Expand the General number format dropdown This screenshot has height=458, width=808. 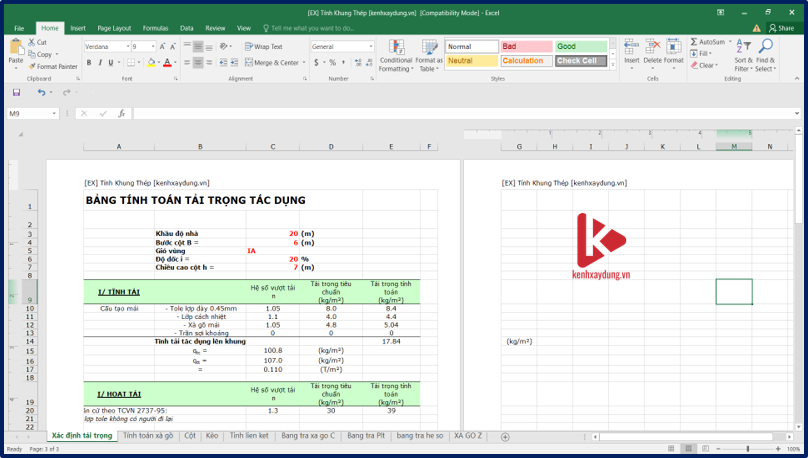click(x=371, y=47)
